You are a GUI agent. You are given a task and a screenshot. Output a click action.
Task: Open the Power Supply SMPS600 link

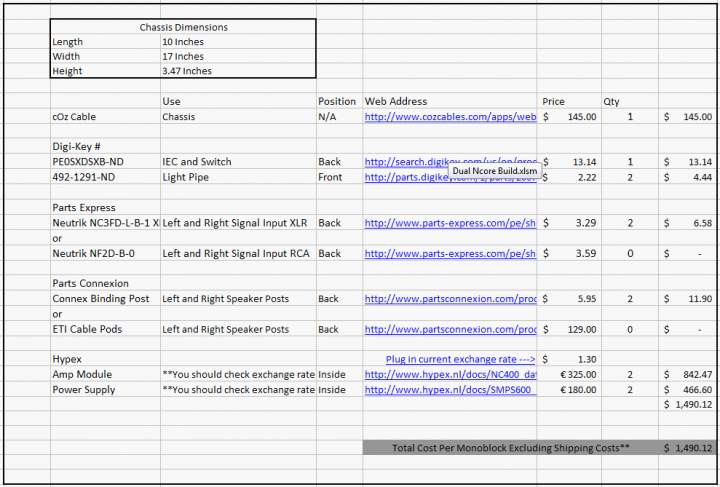point(450,389)
